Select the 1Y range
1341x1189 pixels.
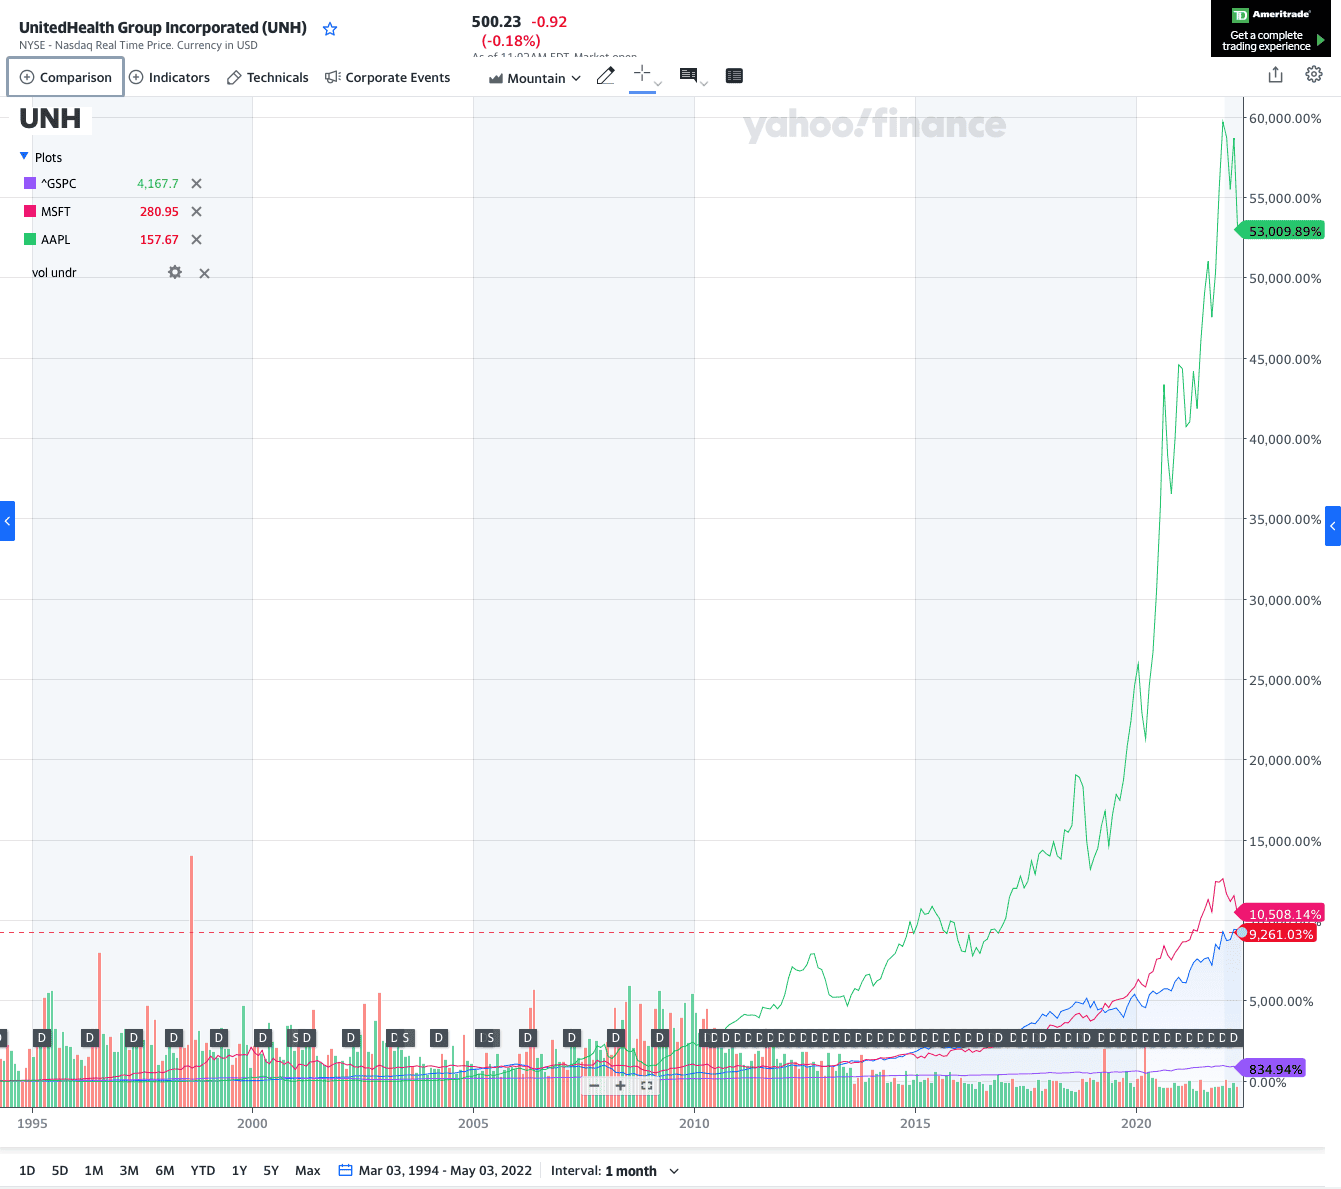(x=239, y=1170)
